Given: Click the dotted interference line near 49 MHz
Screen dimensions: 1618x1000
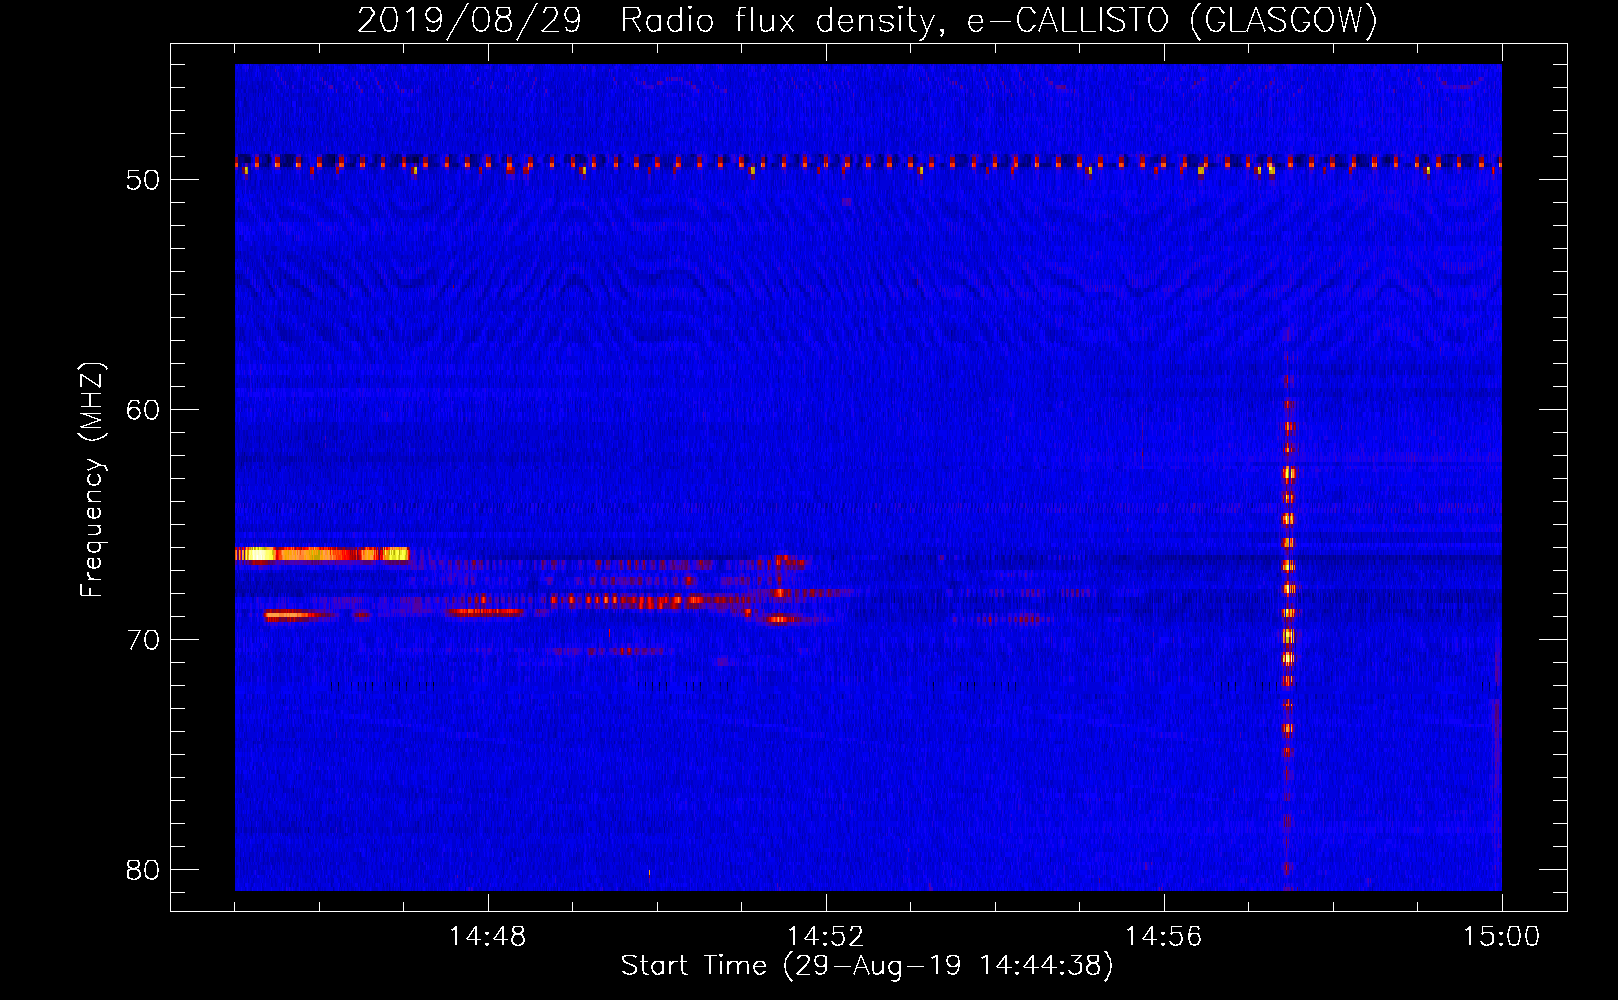Looking at the screenshot, I should tap(868, 163).
